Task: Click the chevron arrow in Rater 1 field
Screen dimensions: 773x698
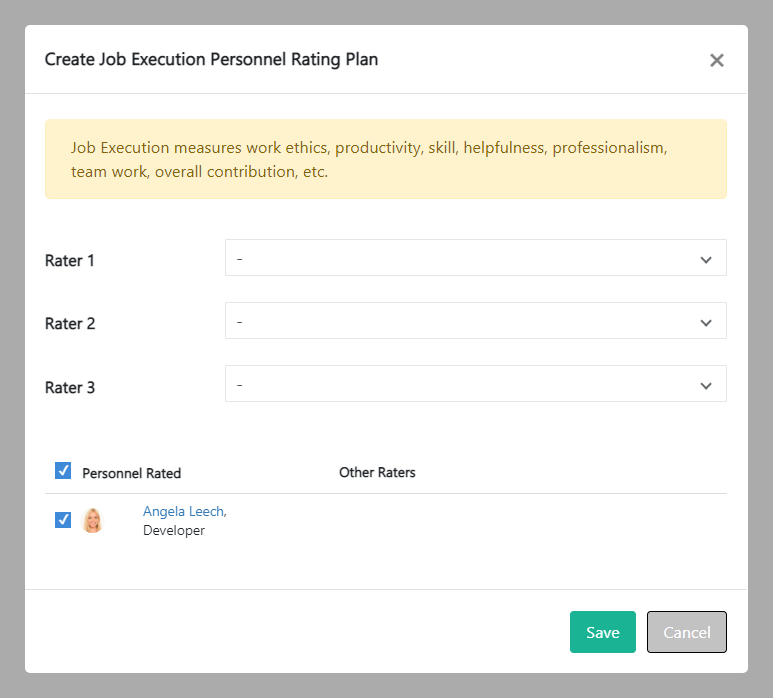Action: 706,260
